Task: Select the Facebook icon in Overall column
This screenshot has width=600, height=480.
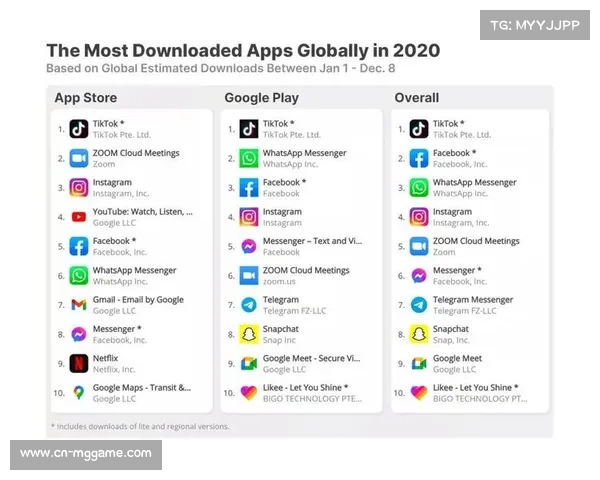Action: (419, 158)
